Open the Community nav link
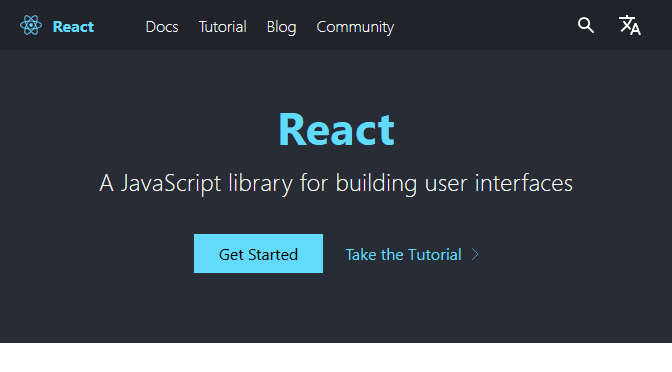The height and width of the screenshot is (372, 672). (355, 27)
